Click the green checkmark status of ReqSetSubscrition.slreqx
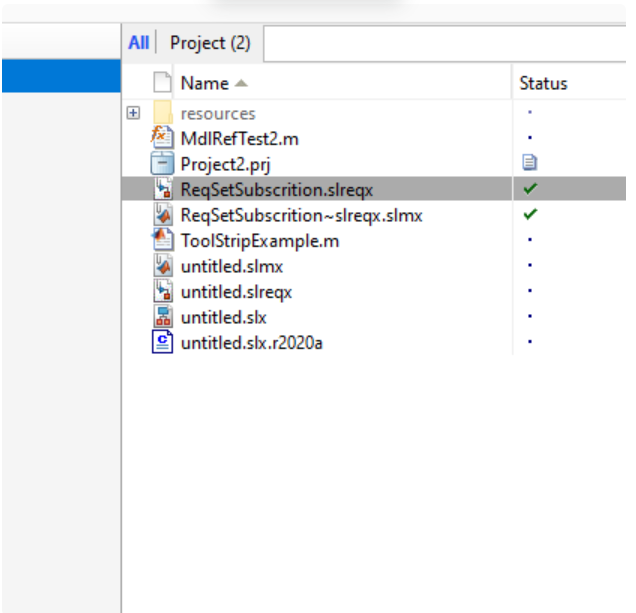This screenshot has width=636, height=613. coord(530,189)
